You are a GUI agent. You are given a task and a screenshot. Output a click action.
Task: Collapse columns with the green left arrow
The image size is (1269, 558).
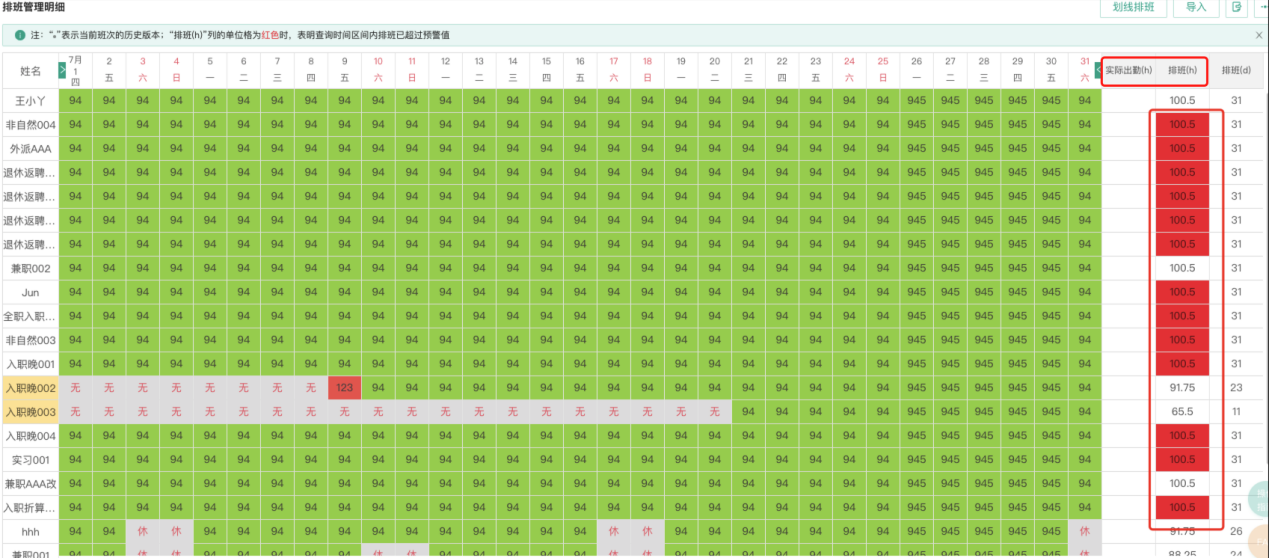[x=1098, y=70]
